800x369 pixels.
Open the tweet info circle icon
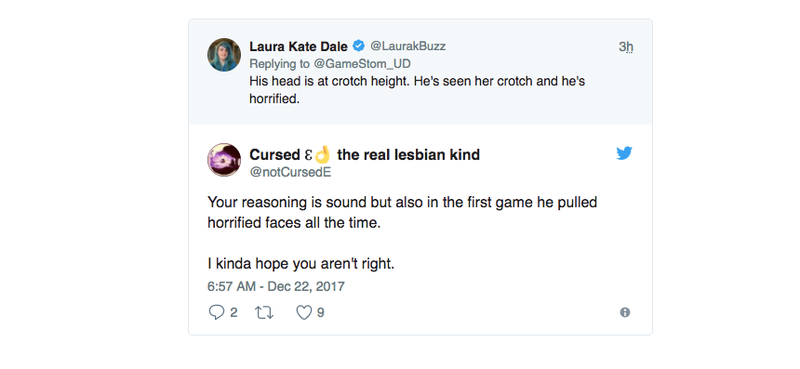(625, 312)
